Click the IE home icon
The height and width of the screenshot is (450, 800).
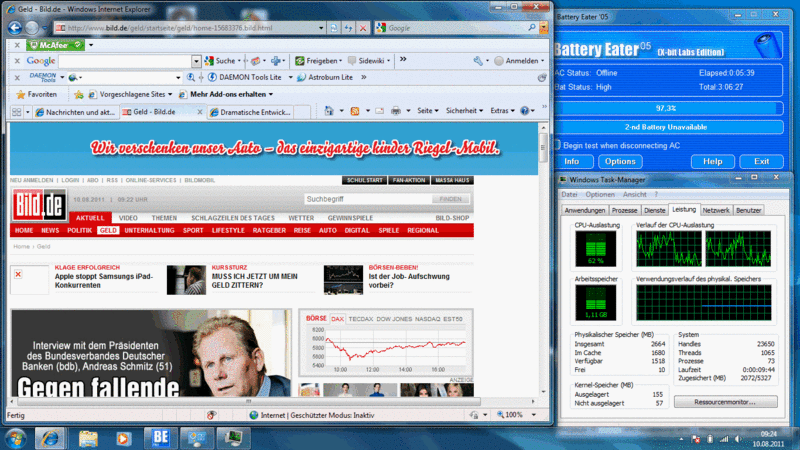(329, 111)
